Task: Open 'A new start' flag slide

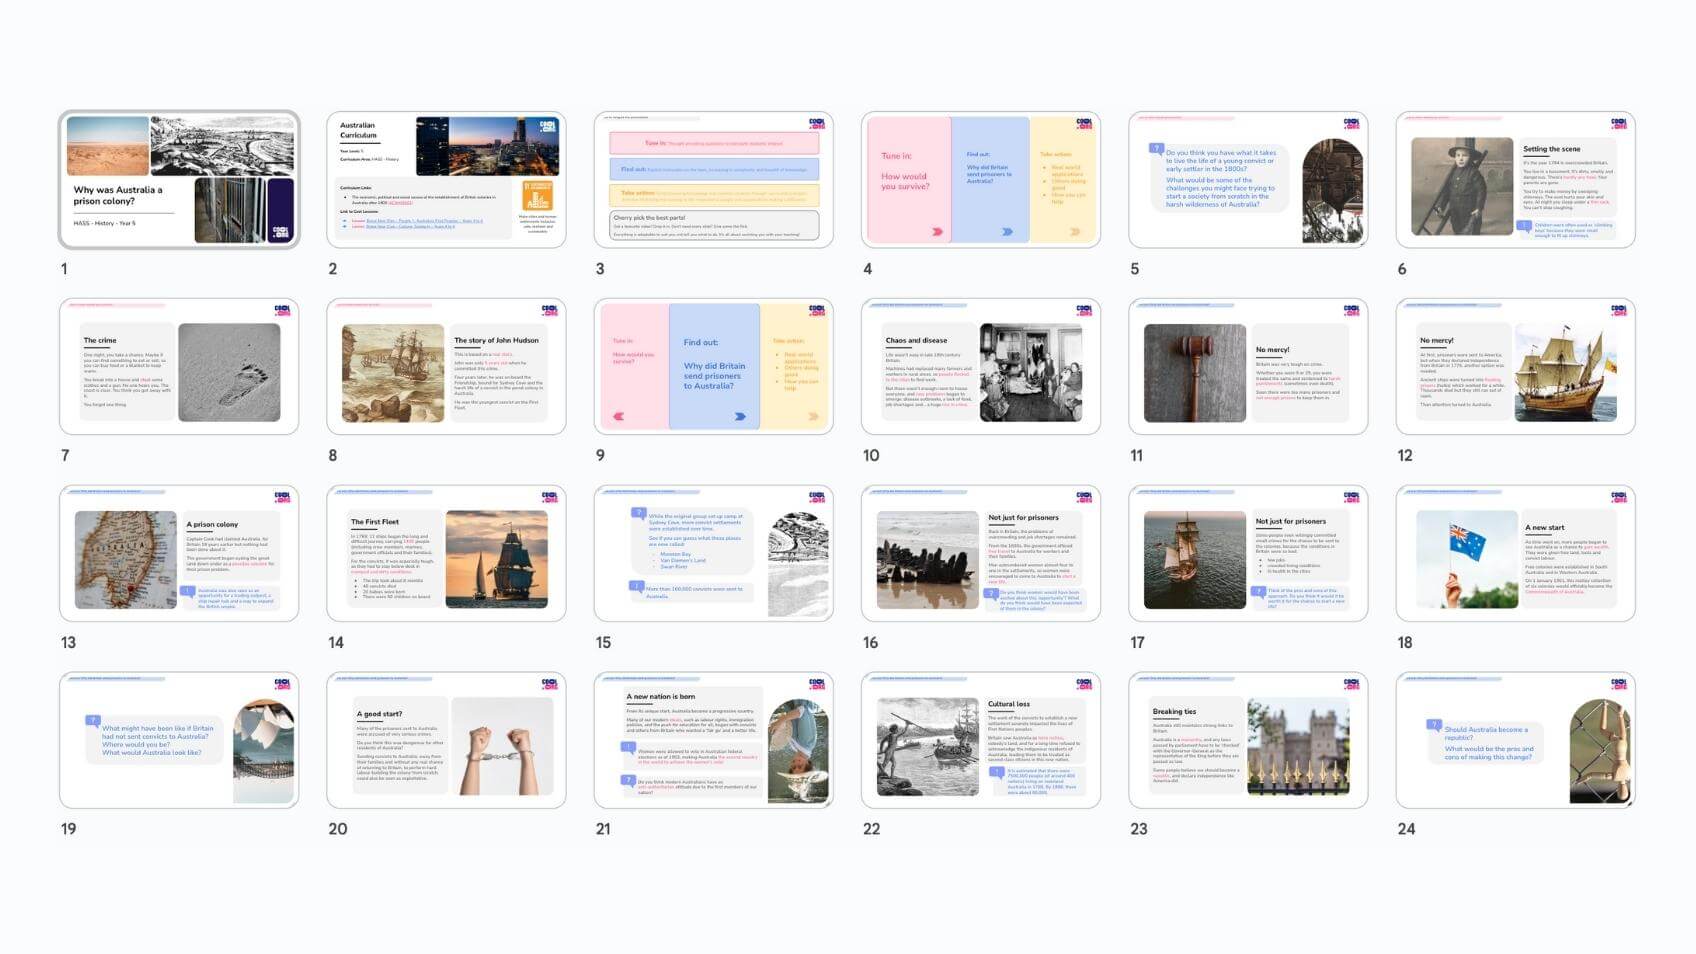Action: point(1515,554)
